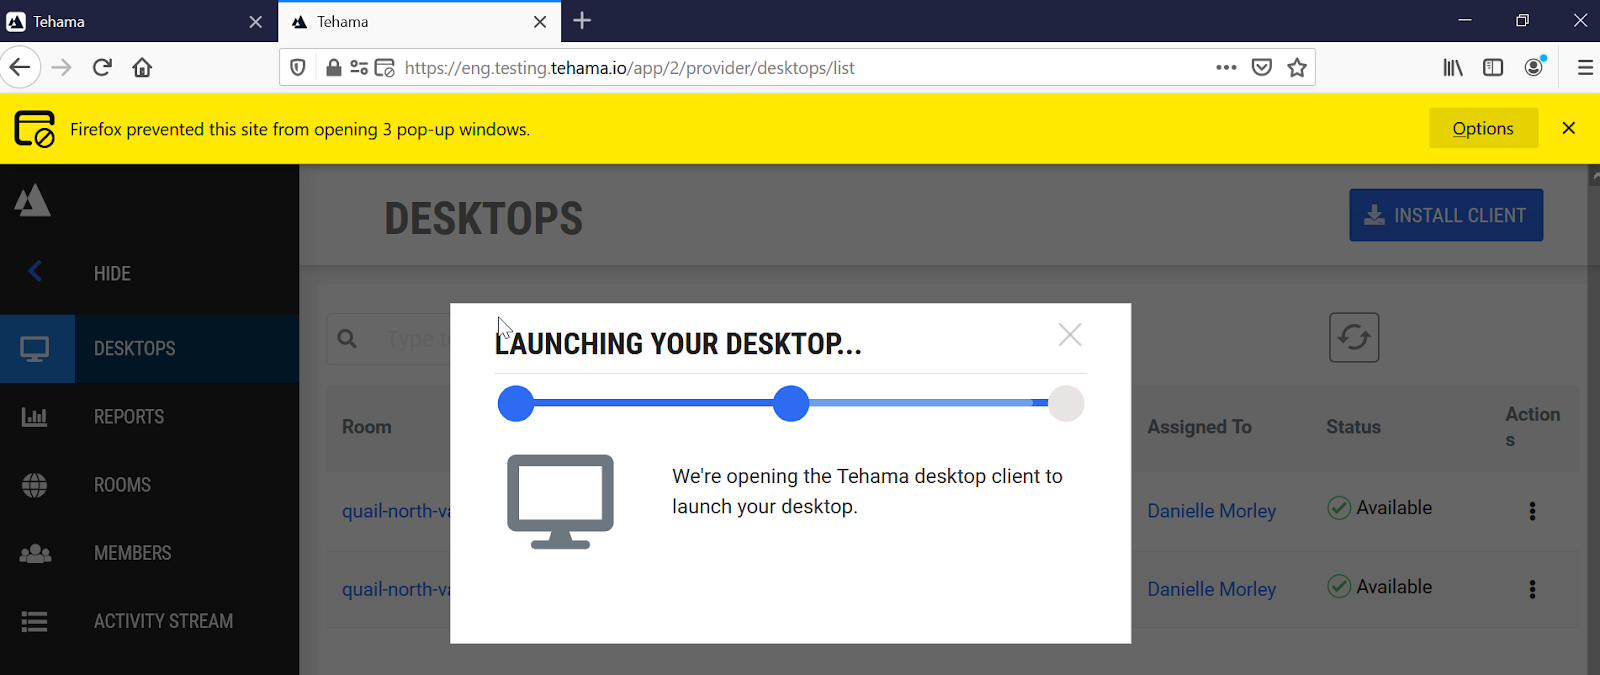
Task: Open tracking protection shield in address bar
Action: tap(298, 68)
